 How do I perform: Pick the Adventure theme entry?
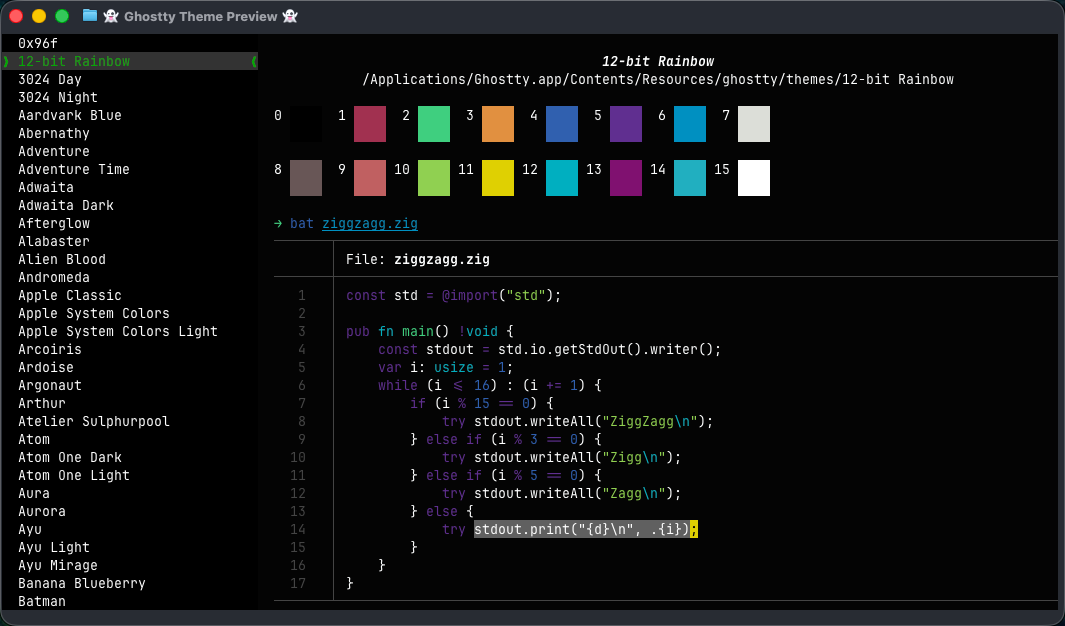pos(54,151)
